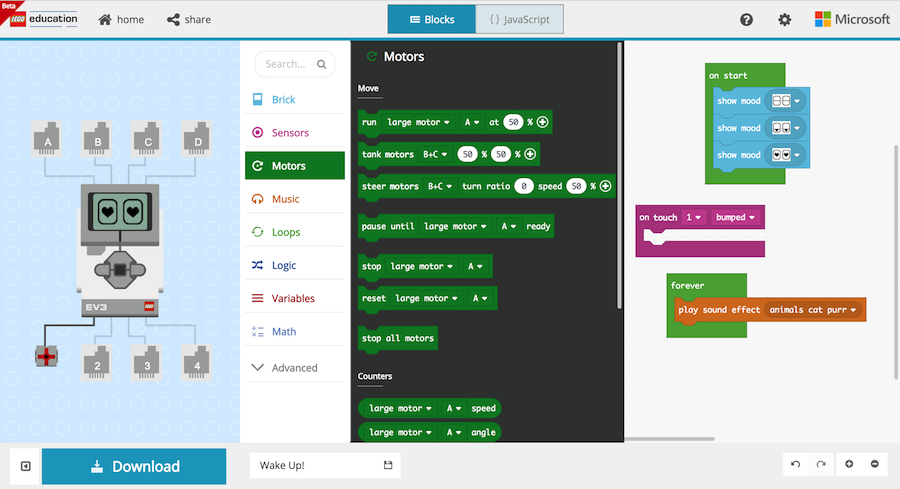This screenshot has width=900, height=489.
Task: Click the workspace horizontal scrollbar
Action: 670,439
